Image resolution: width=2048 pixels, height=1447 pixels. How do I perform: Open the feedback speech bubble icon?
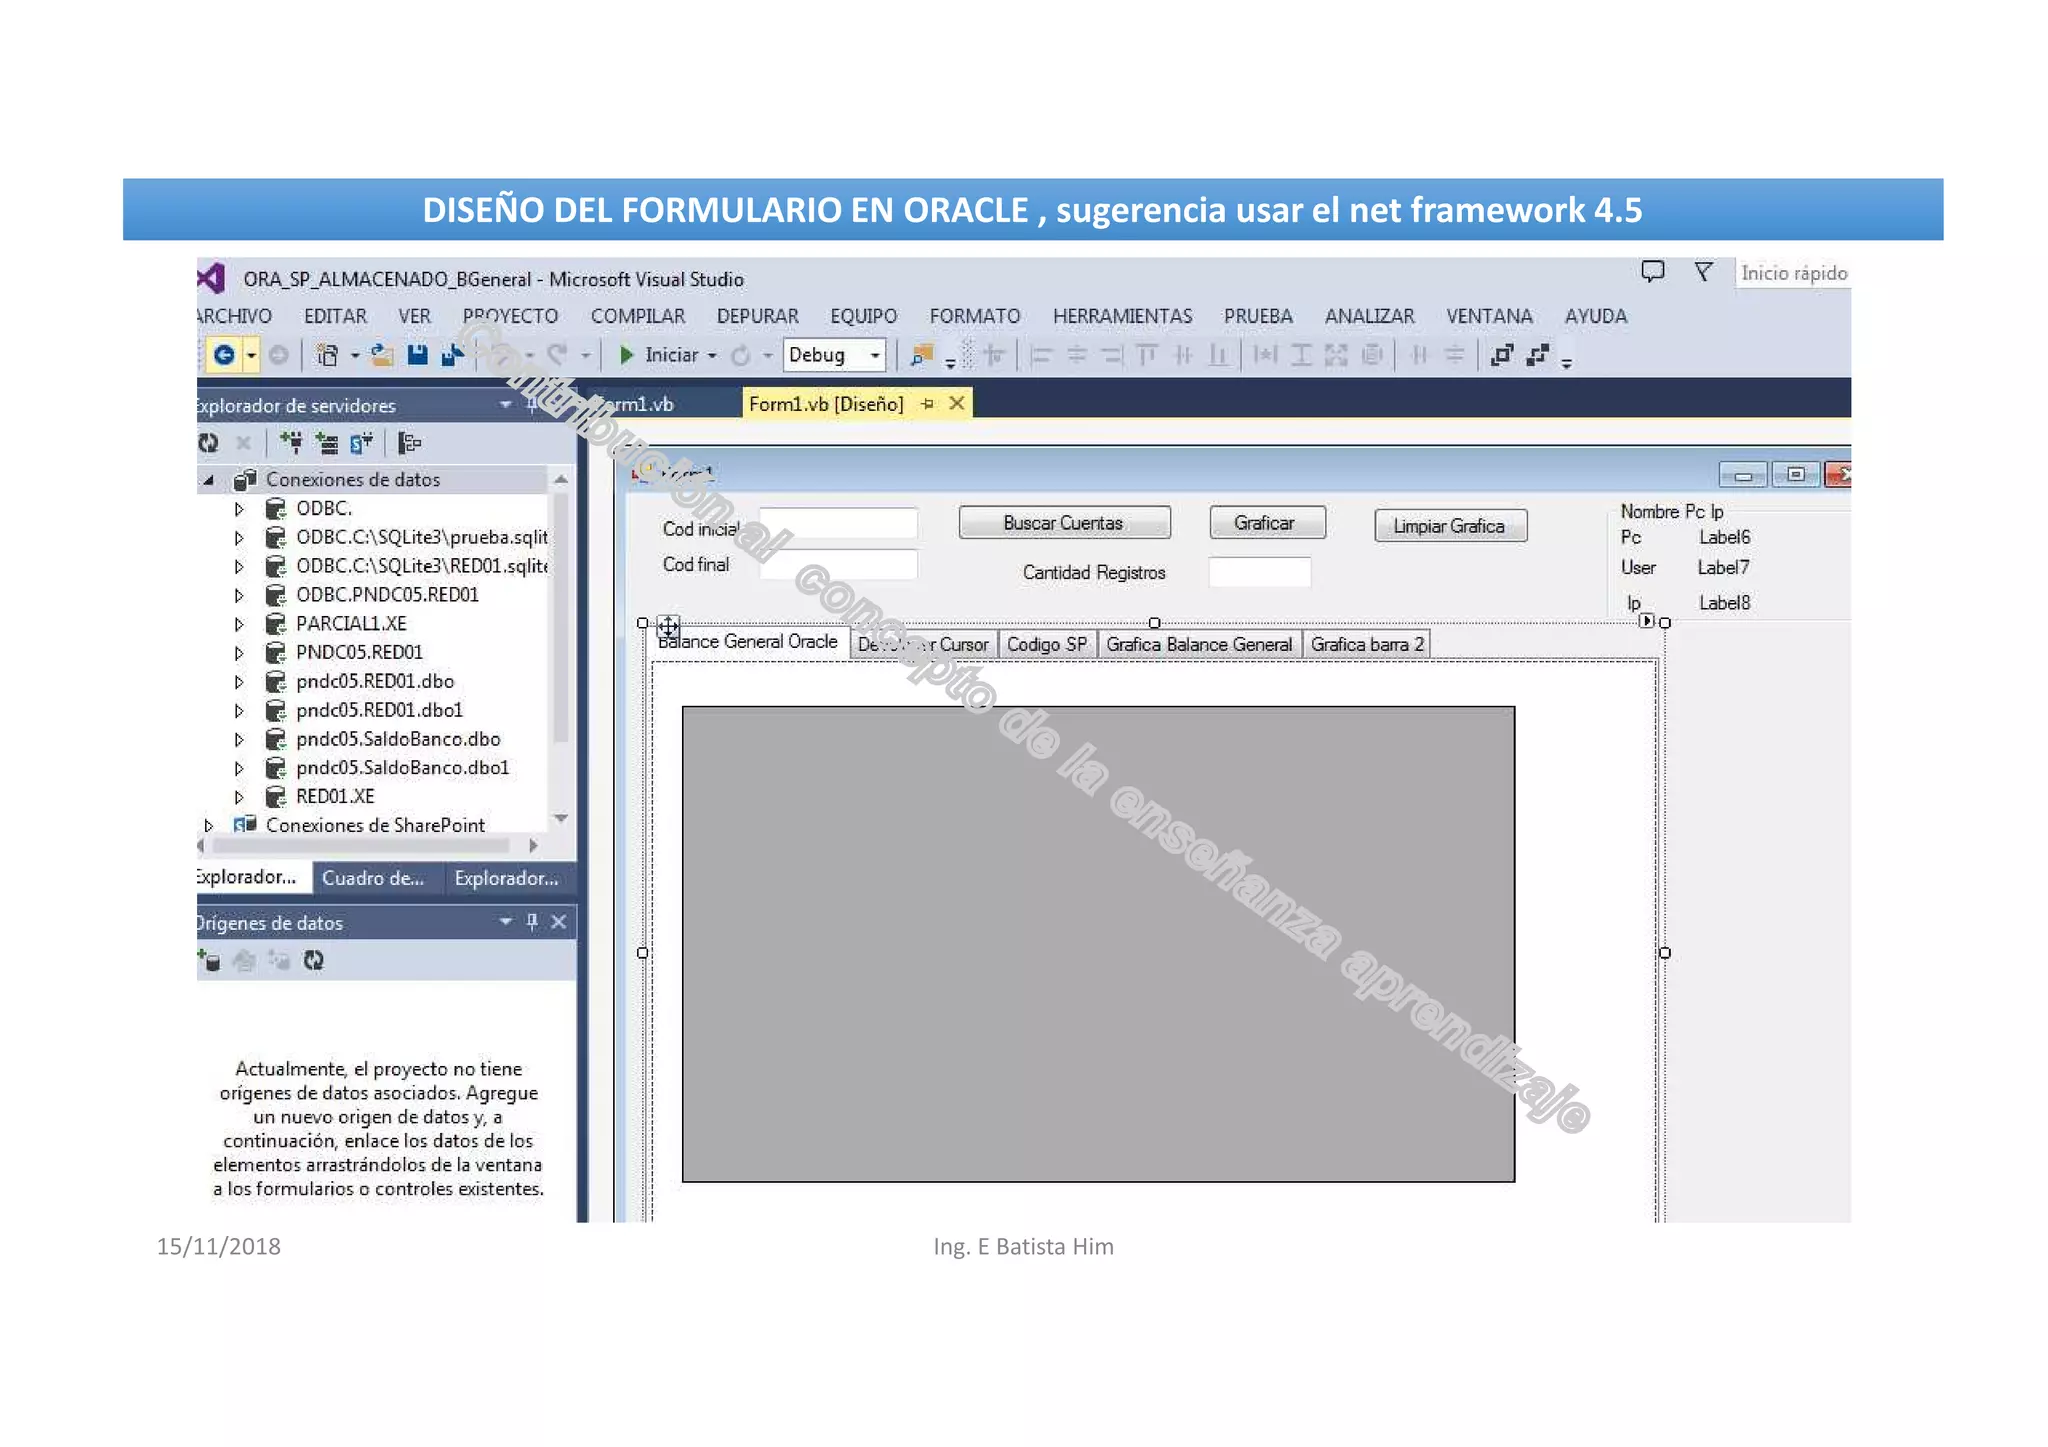pos(1653,271)
